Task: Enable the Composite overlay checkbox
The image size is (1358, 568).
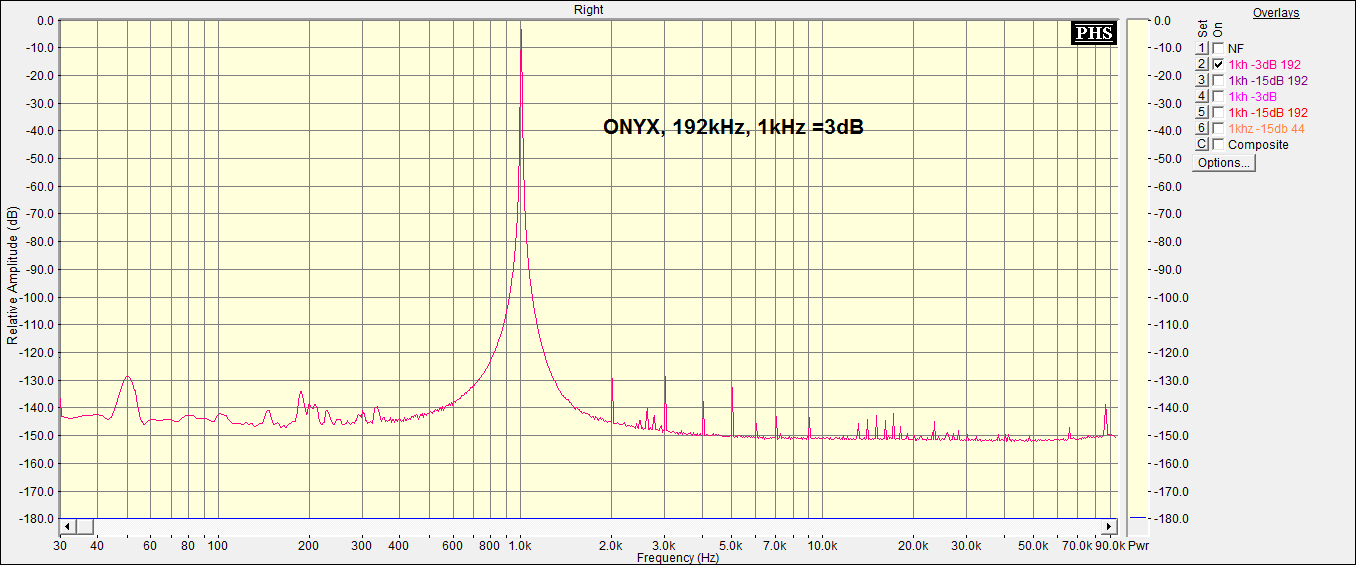Action: 1218,144
